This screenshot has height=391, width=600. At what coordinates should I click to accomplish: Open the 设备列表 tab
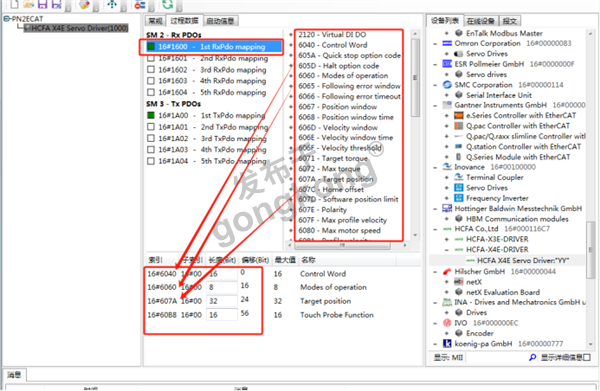pos(445,21)
